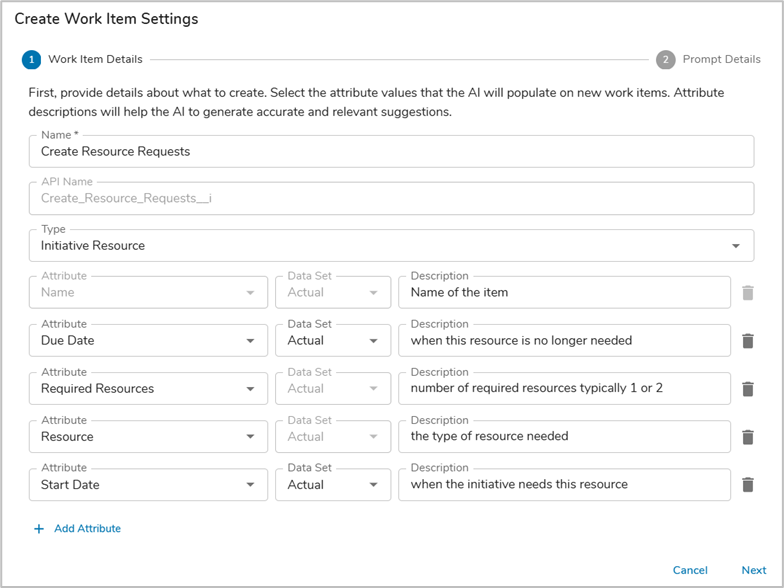Select the Work Item Details step label

coord(95,60)
